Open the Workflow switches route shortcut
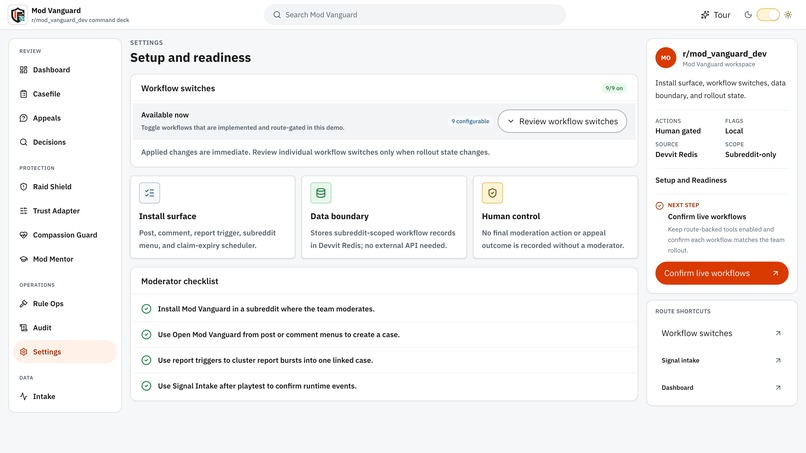806x453 pixels. tap(722, 333)
